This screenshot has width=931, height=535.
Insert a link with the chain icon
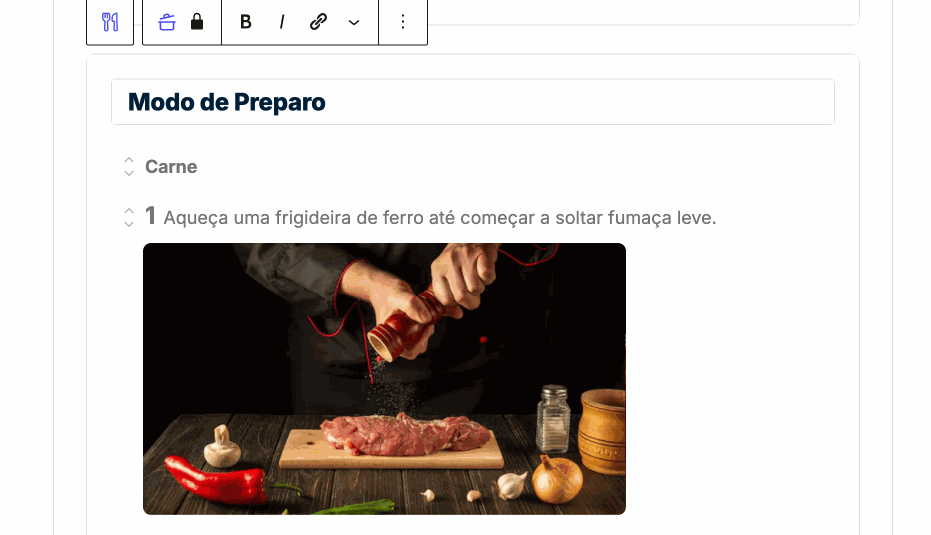(318, 22)
